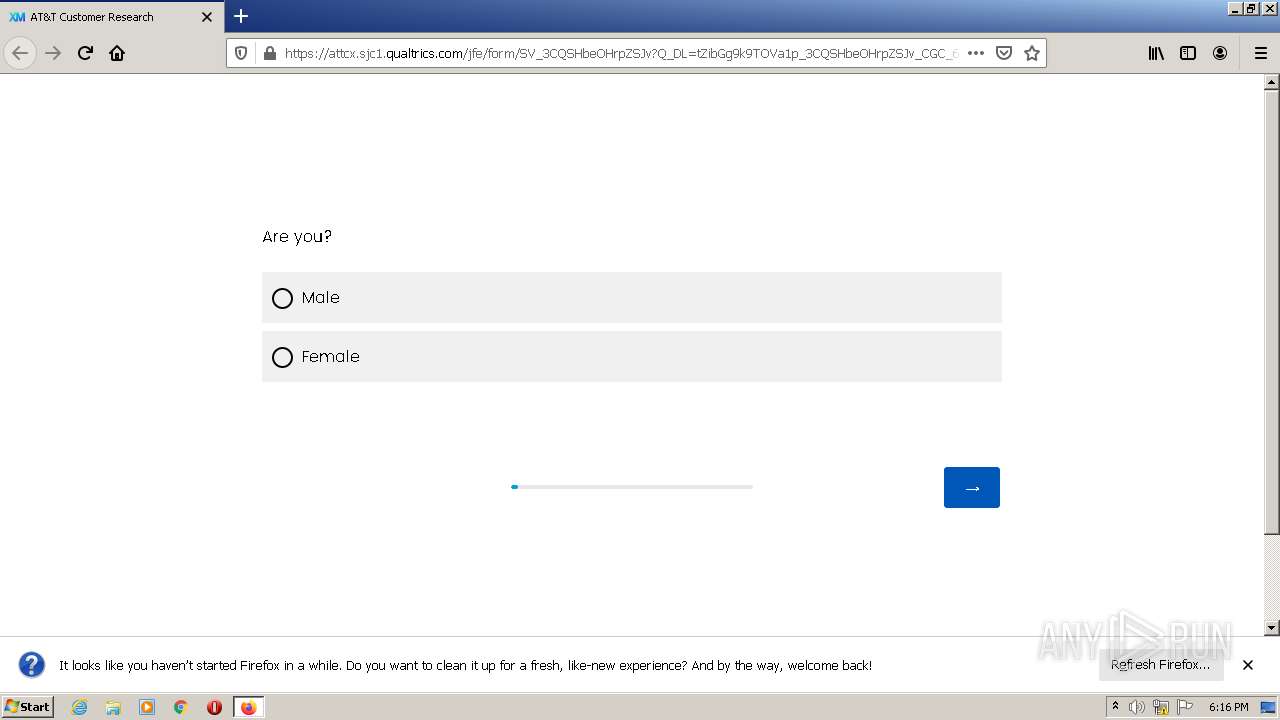Image resolution: width=1280 pixels, height=720 pixels.
Task: Click the notification question mark icon
Action: [32, 665]
